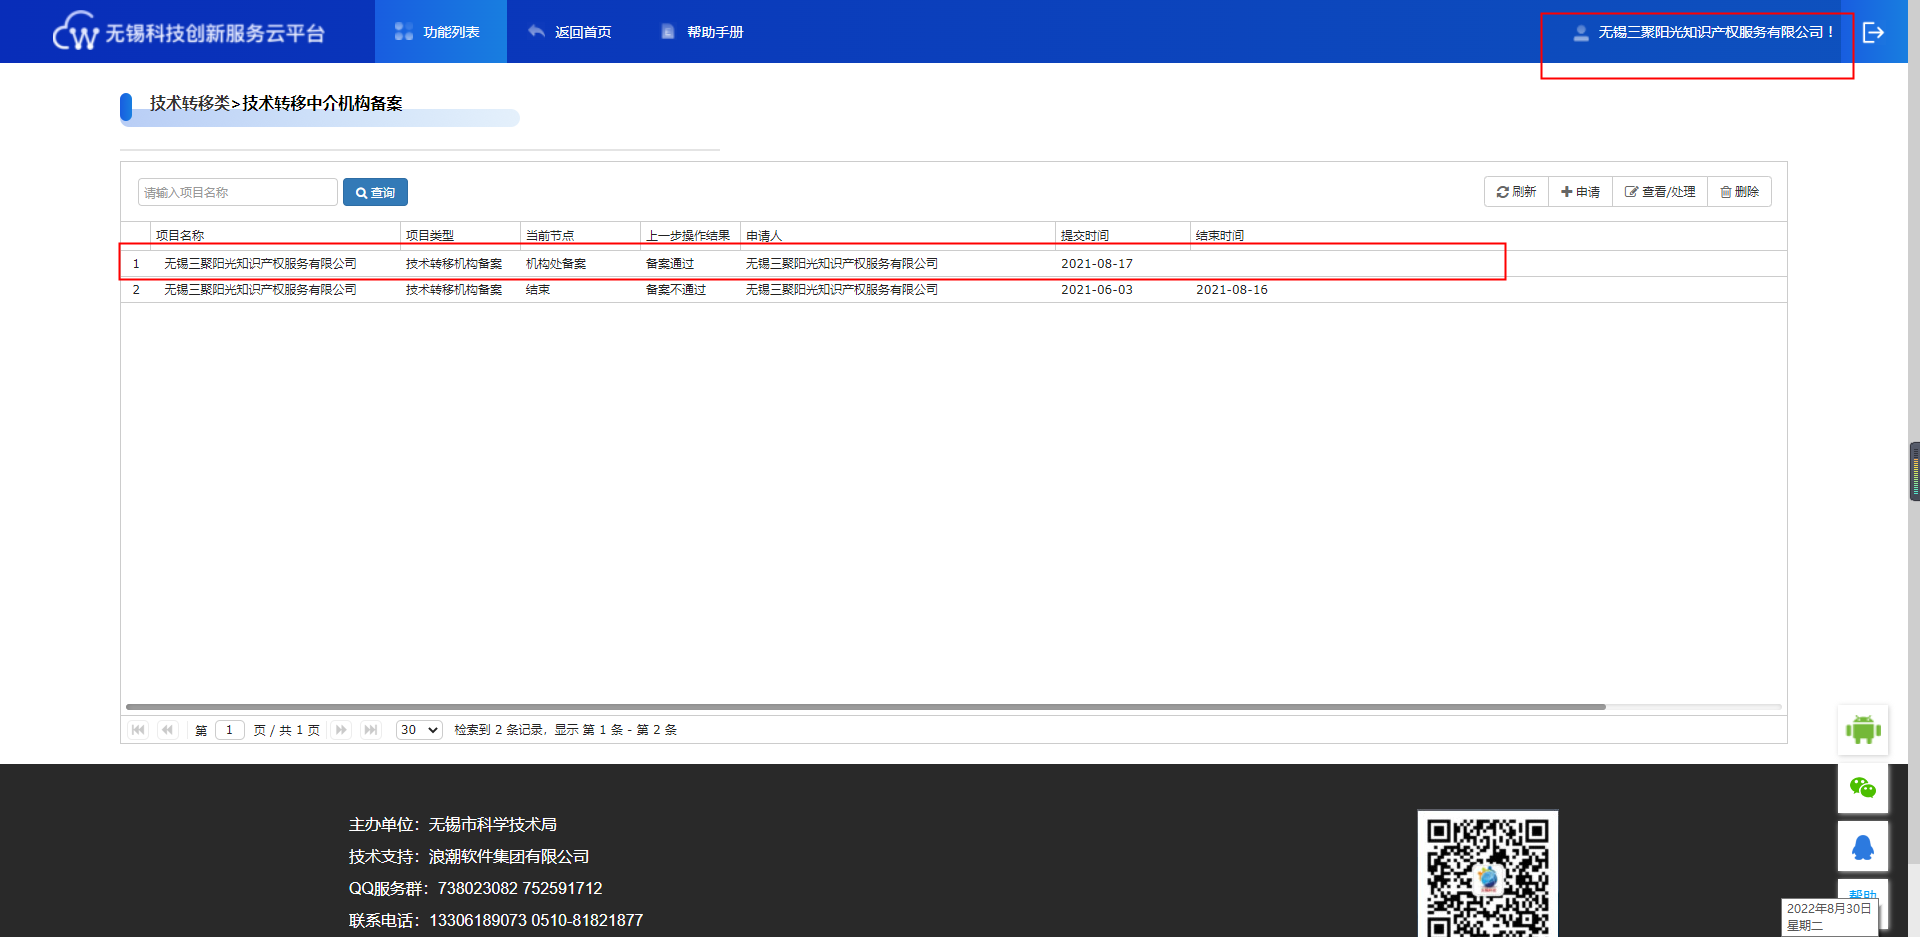Click the page number input box
The image size is (1920, 937).
pyautogui.click(x=230, y=730)
